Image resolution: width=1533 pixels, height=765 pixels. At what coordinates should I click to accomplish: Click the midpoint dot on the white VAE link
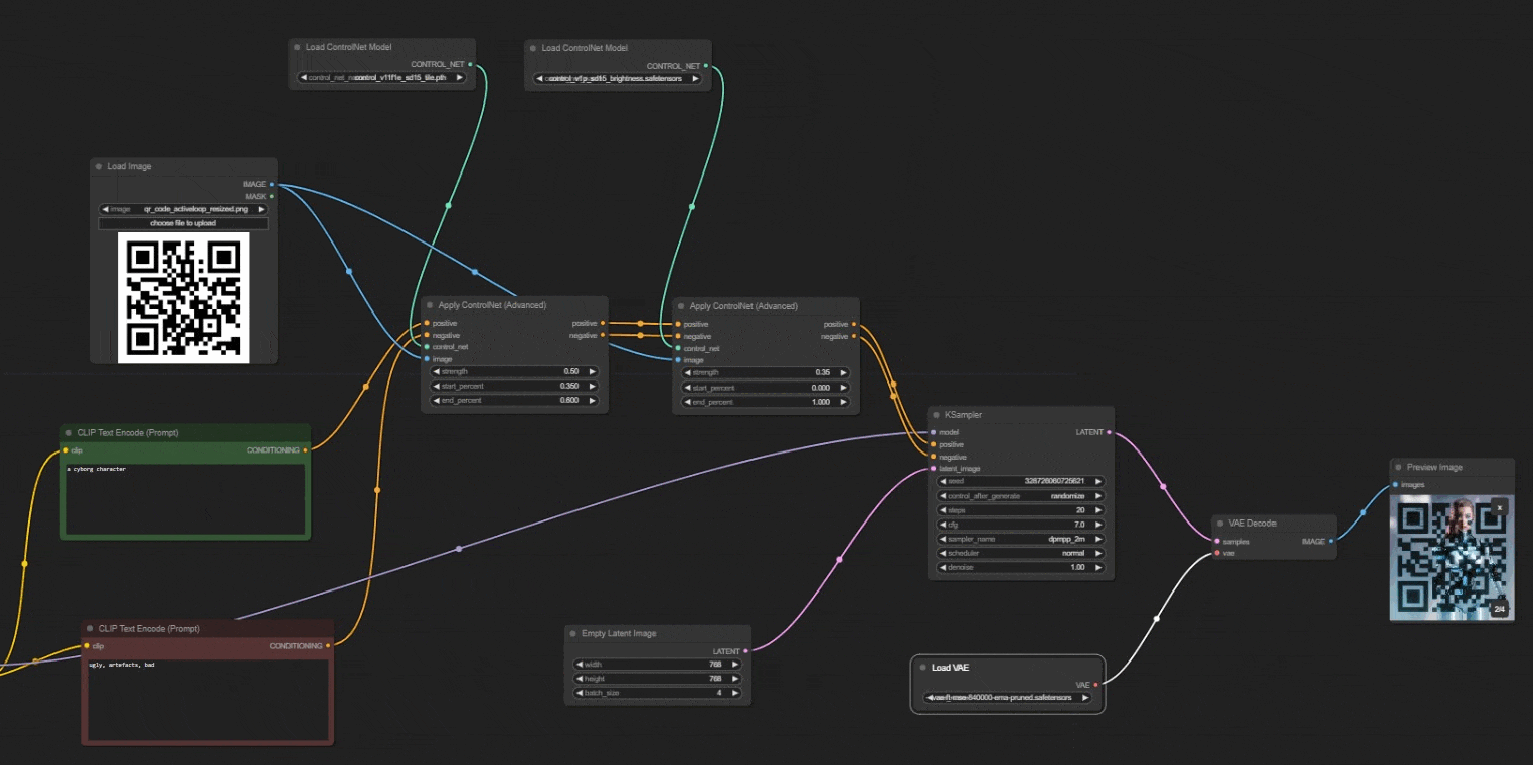coord(1157,619)
